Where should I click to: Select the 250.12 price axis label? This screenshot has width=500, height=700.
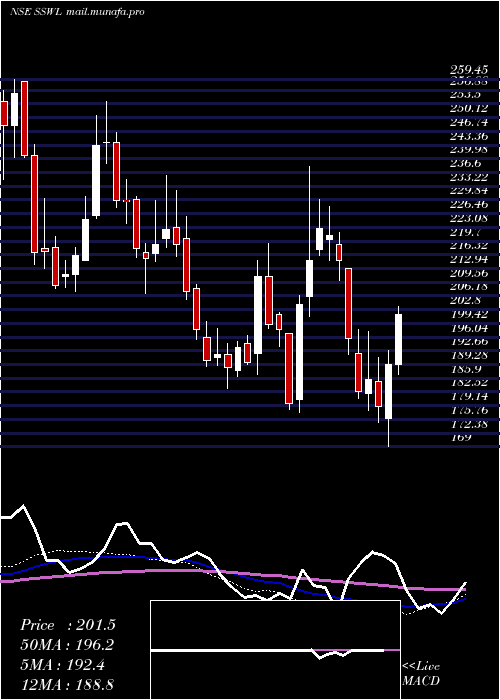click(468, 108)
